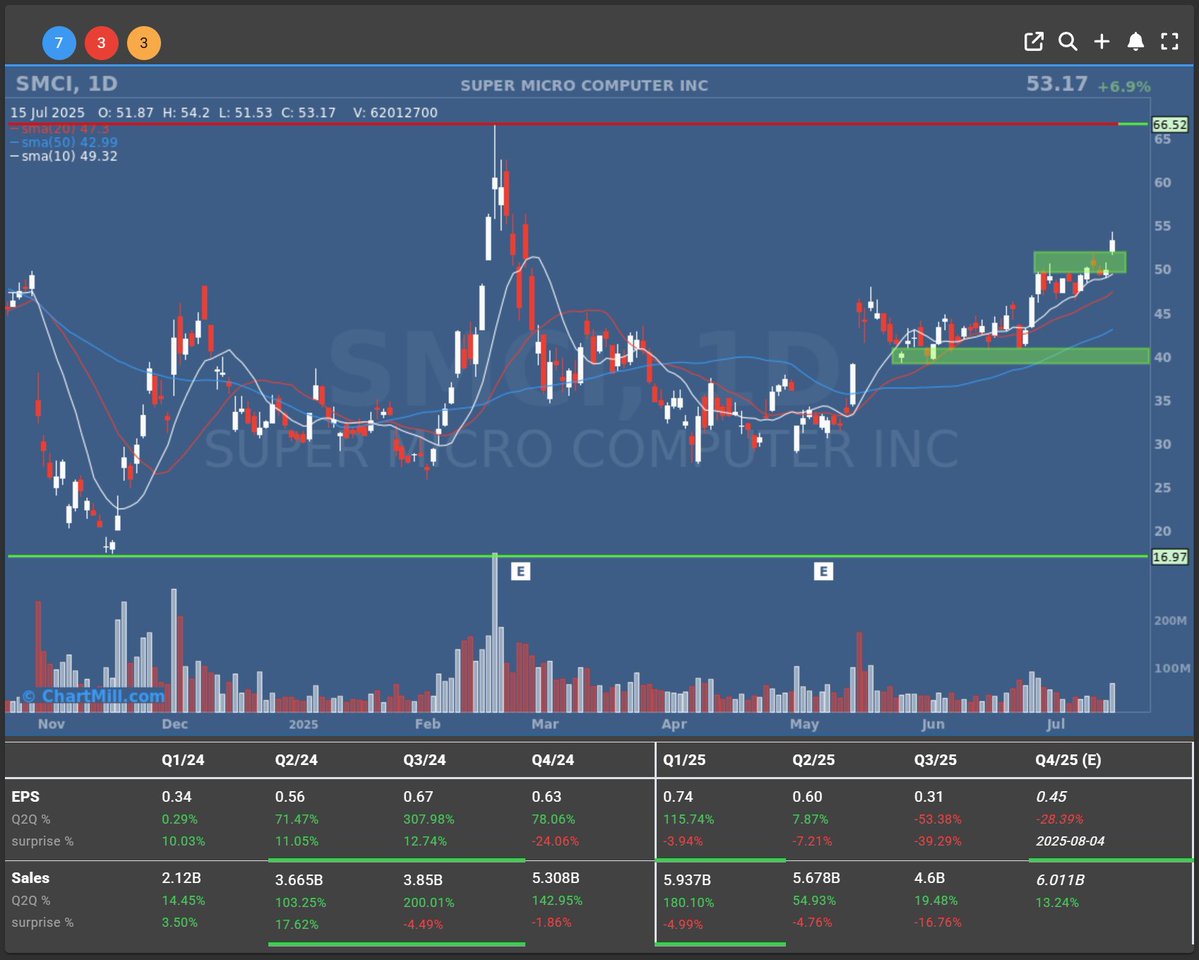The image size is (1199, 960).
Task: Click the orange badge showing 3
Action: (x=144, y=43)
